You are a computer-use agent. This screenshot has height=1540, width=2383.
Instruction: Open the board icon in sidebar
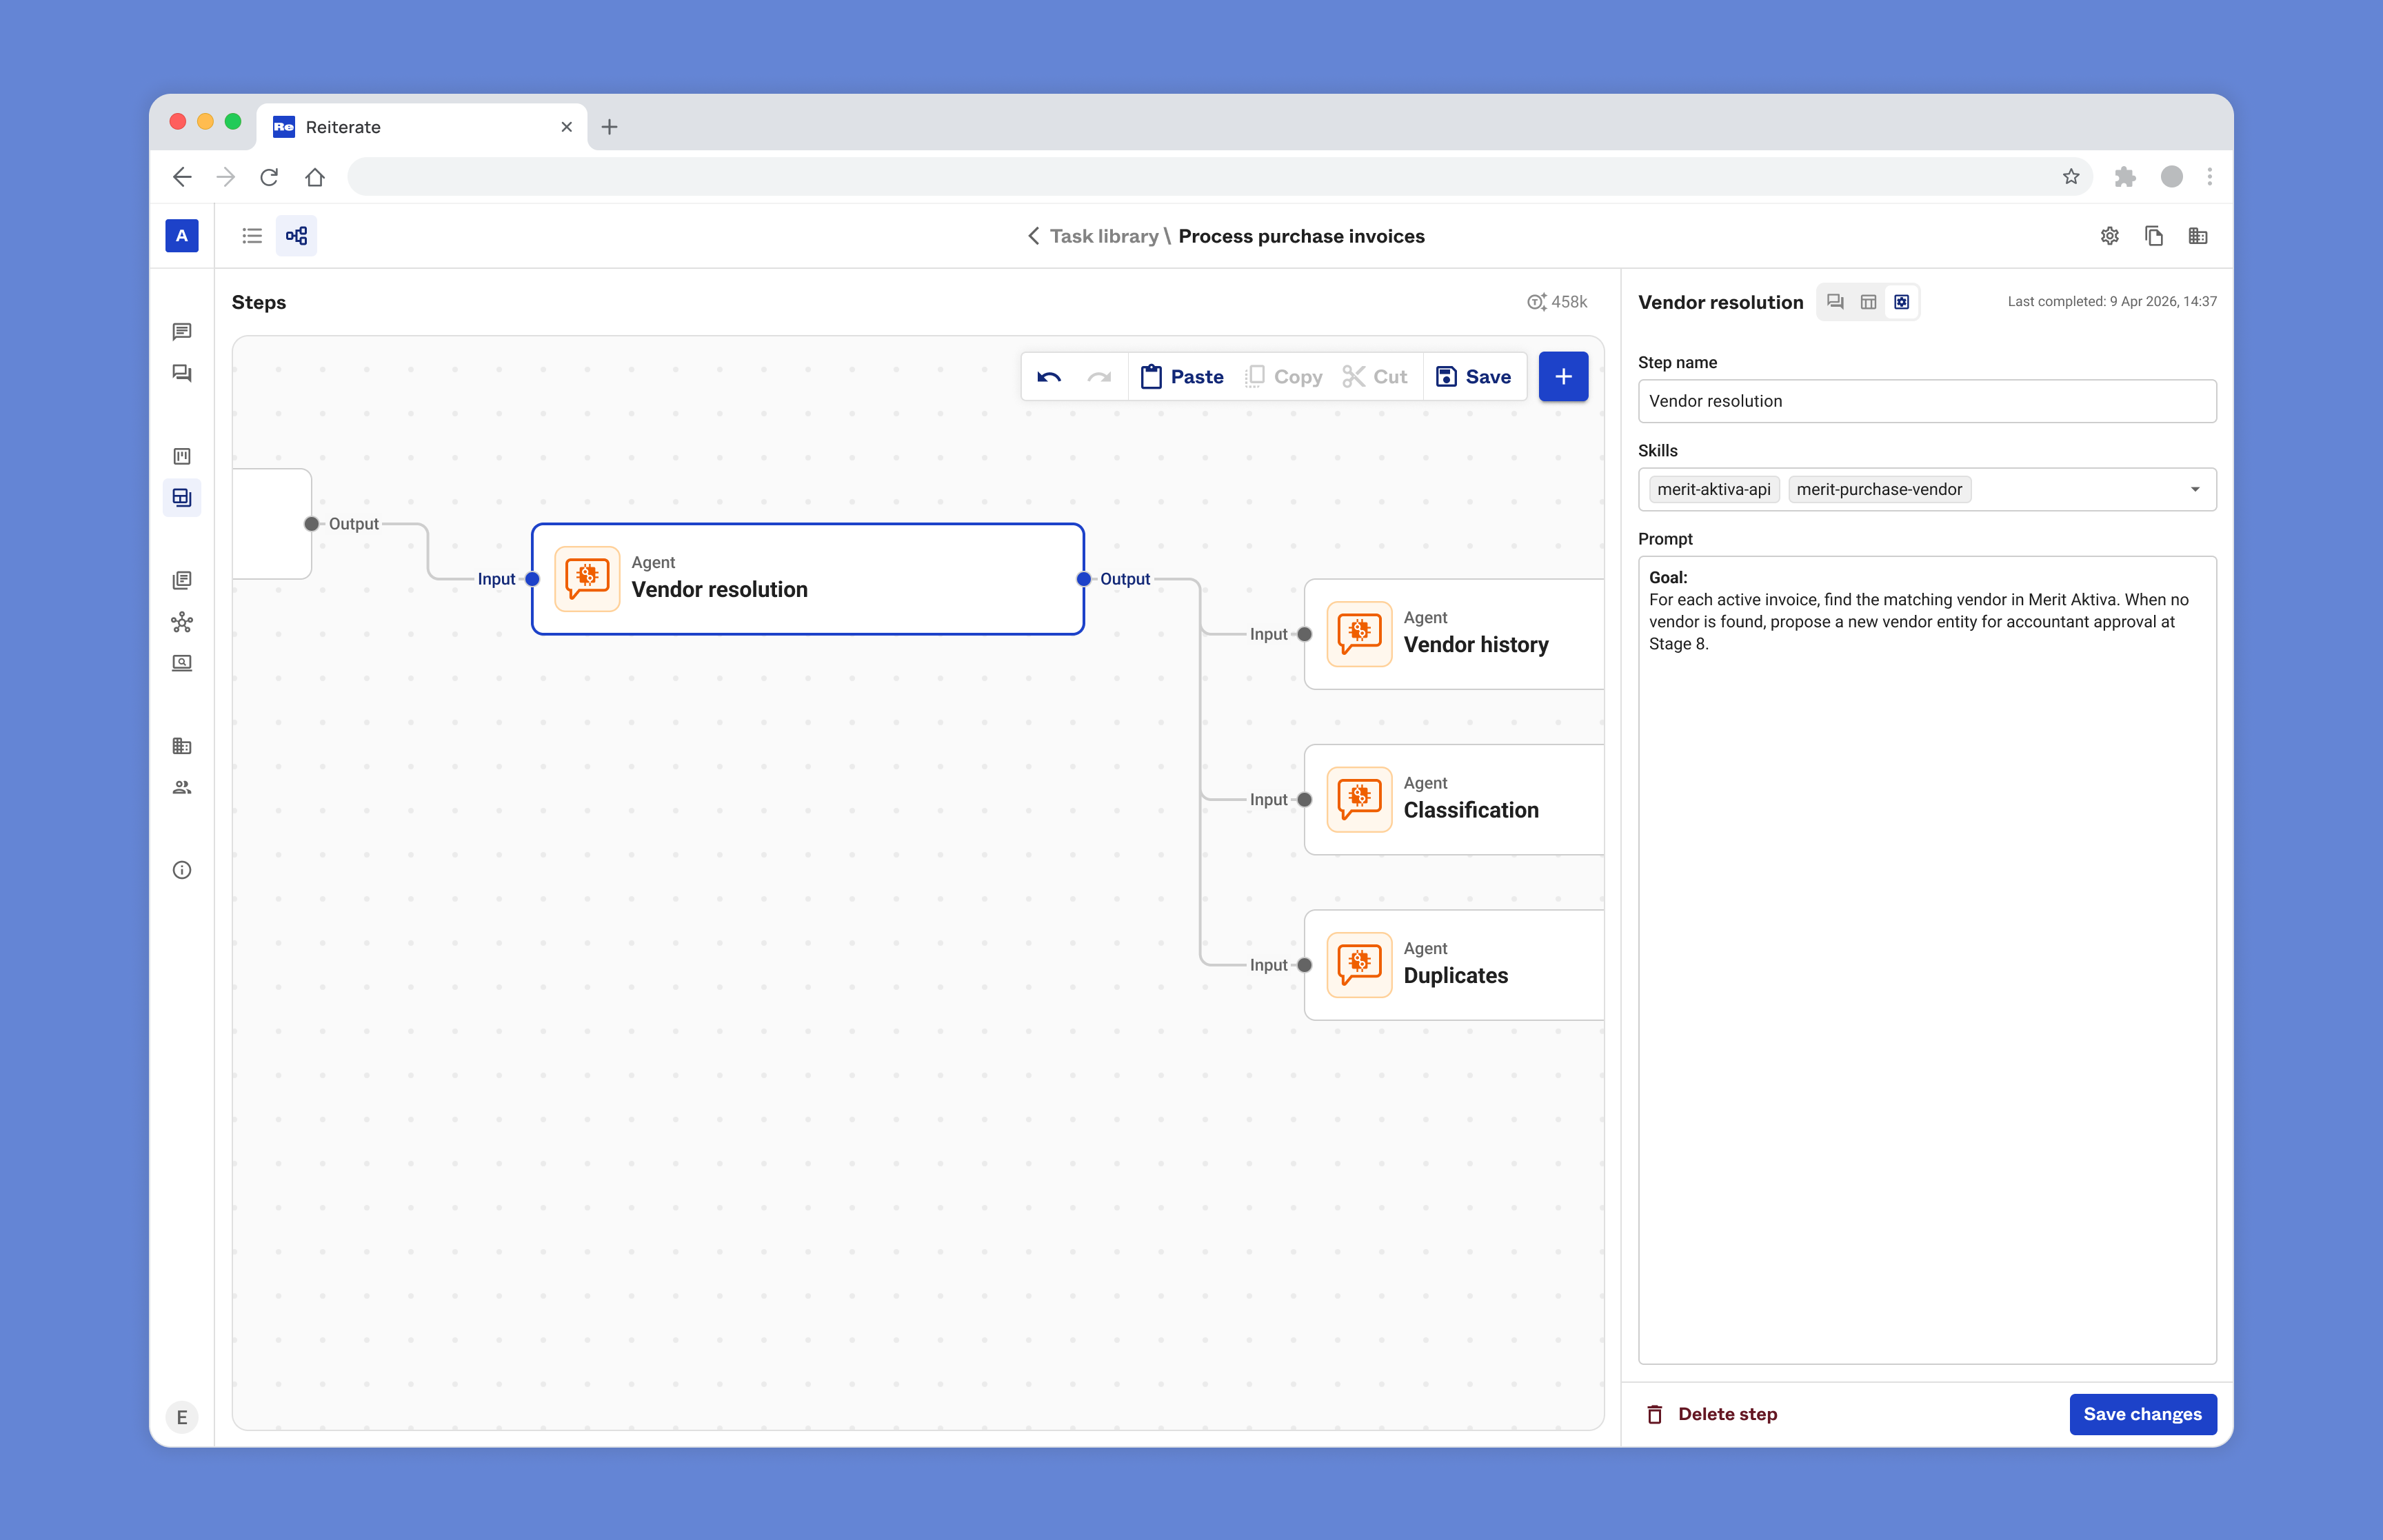(x=181, y=456)
